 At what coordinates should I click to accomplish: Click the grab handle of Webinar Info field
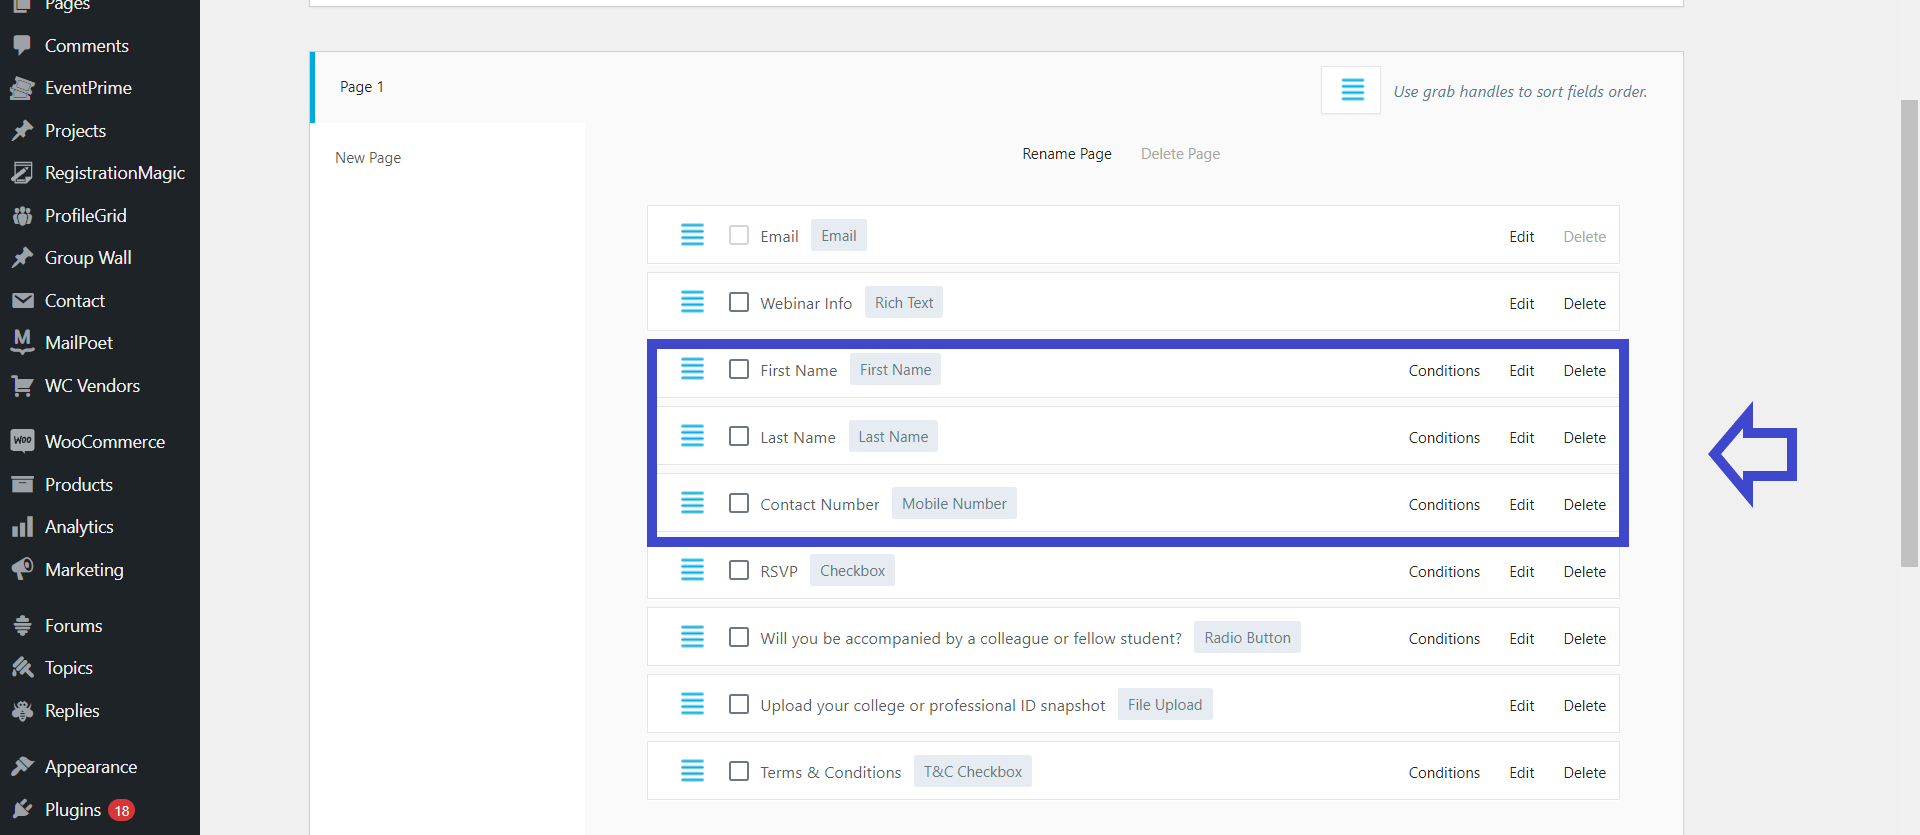[x=692, y=302]
